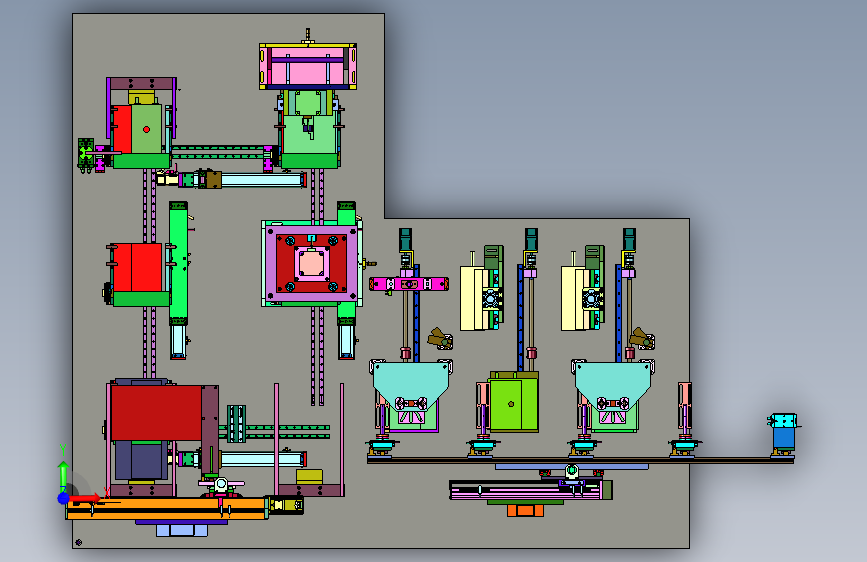Select the light blue block below orange rail
The width and height of the screenshot is (867, 562).
tap(181, 530)
